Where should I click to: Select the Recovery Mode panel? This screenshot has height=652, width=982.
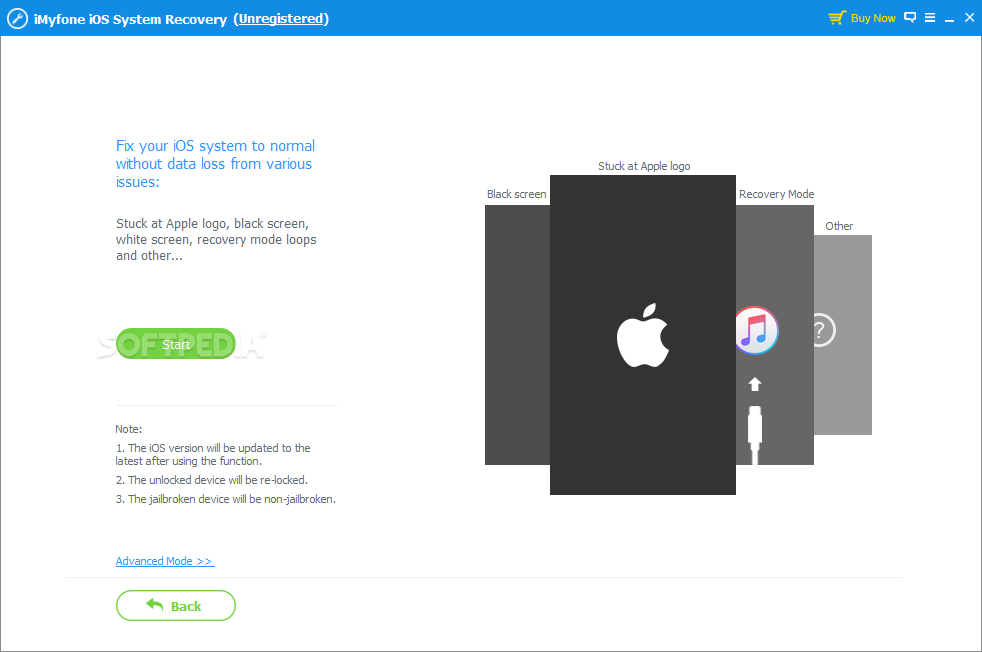pos(775,335)
